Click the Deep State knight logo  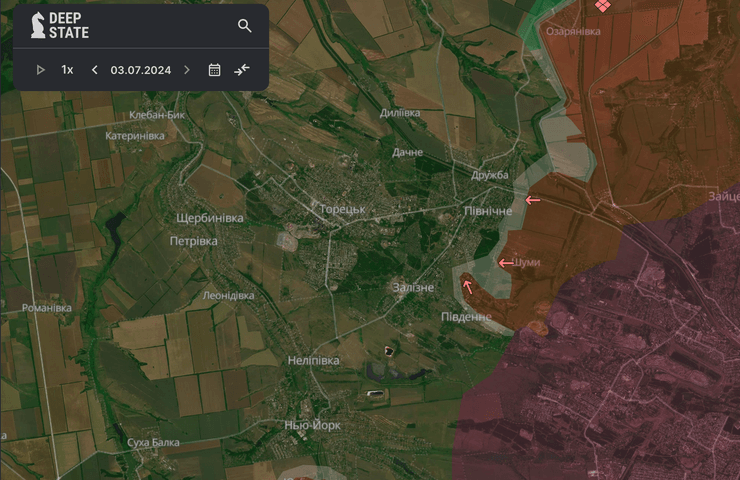(37, 25)
